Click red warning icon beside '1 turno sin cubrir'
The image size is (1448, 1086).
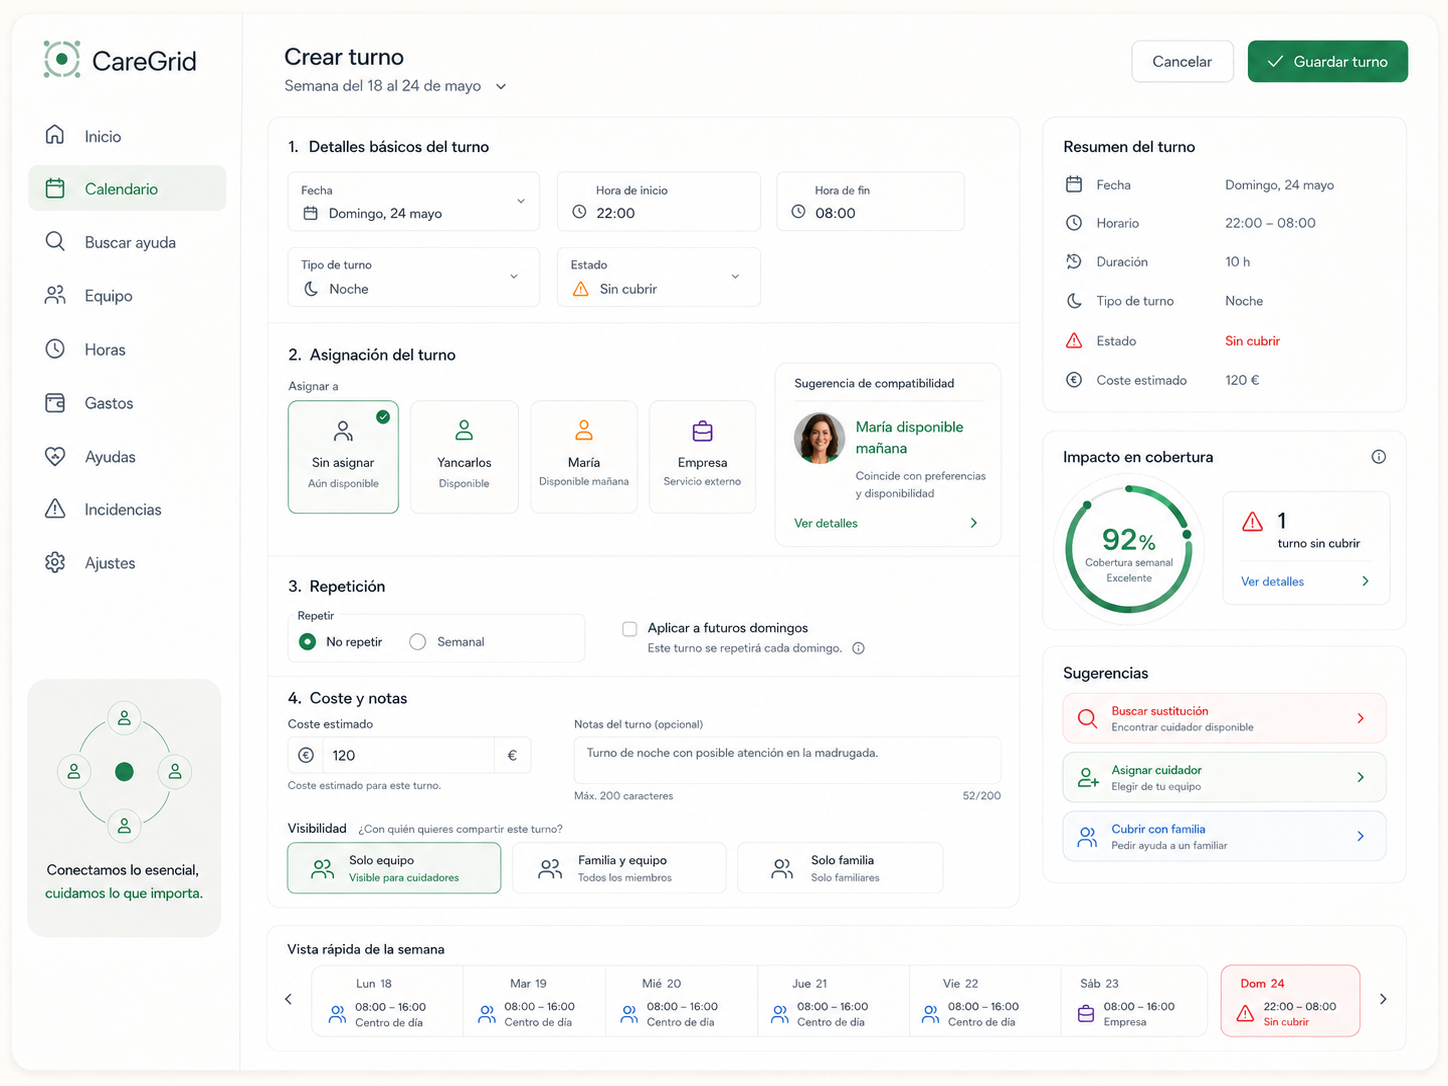1252,521
